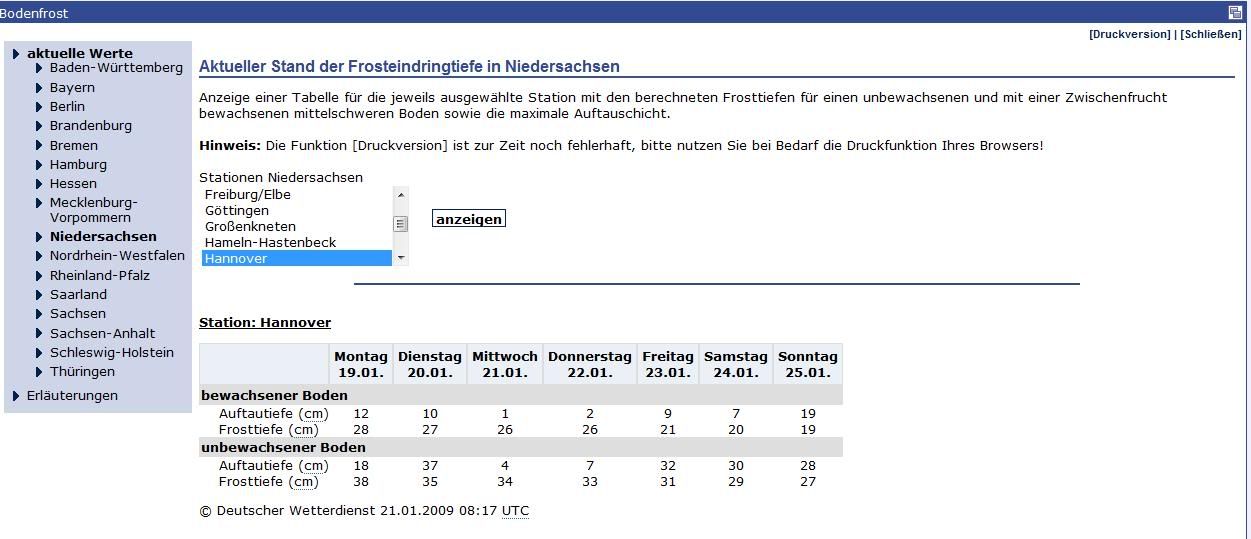This screenshot has height=539, width=1251.
Task: Choose Hameln-Hastenbeck station from list
Action: click(270, 243)
